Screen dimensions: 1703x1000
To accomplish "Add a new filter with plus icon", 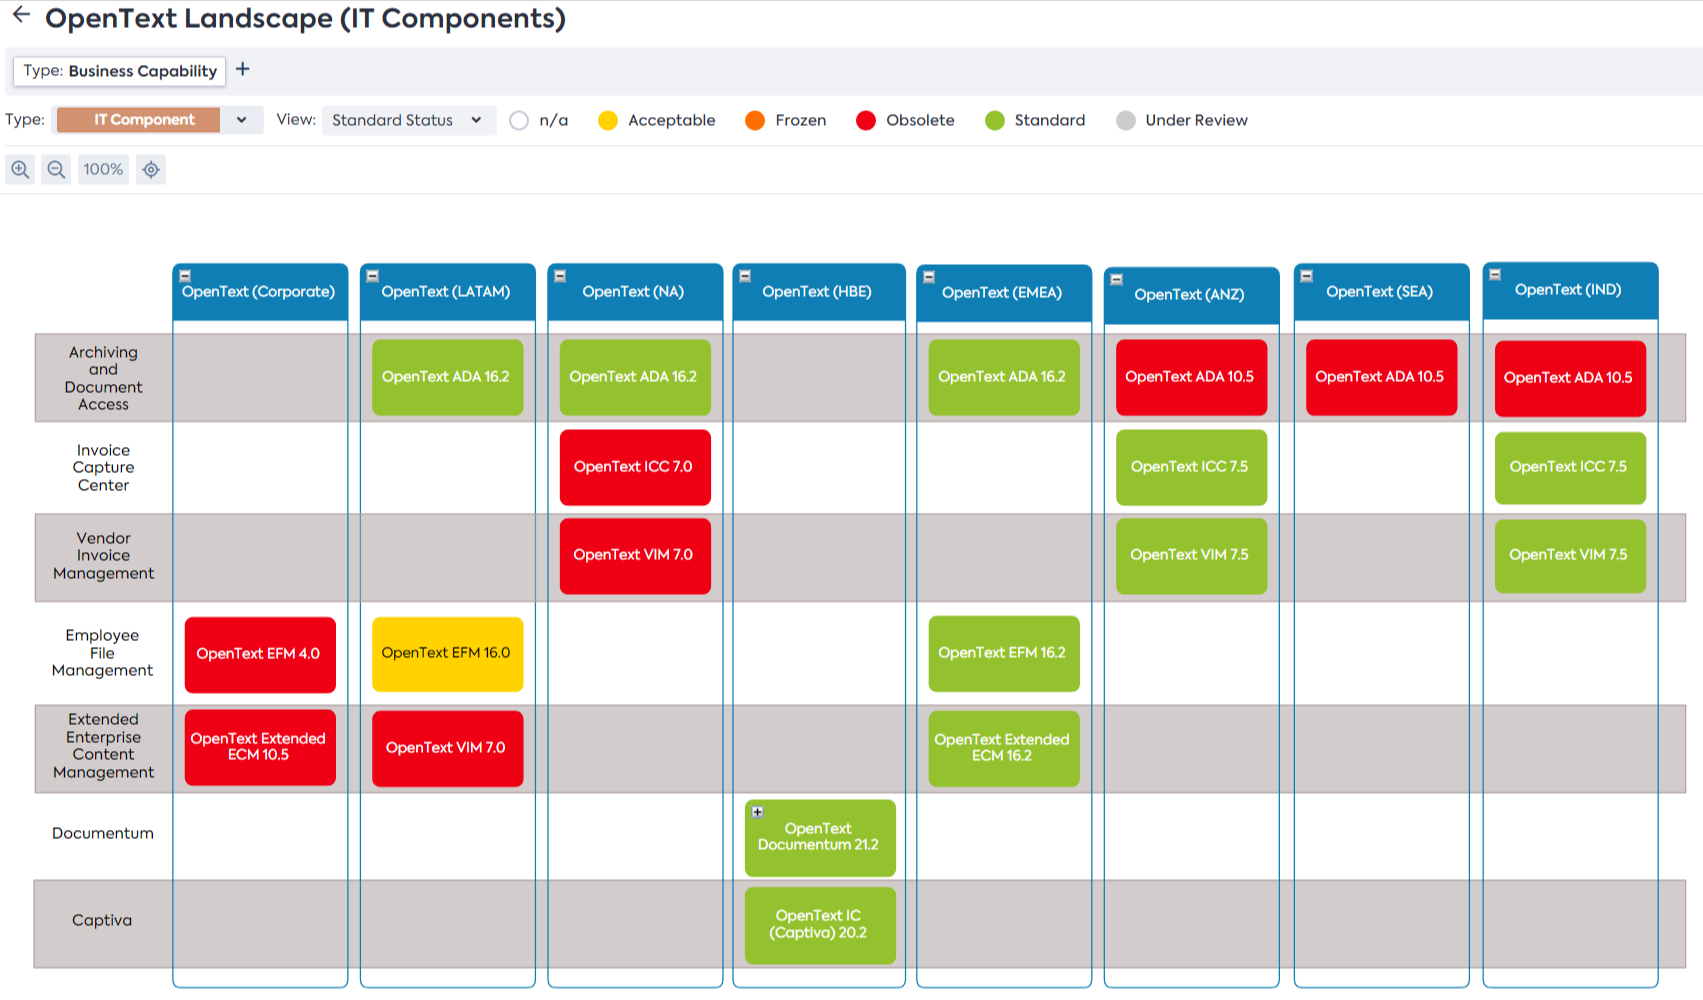I will (242, 69).
